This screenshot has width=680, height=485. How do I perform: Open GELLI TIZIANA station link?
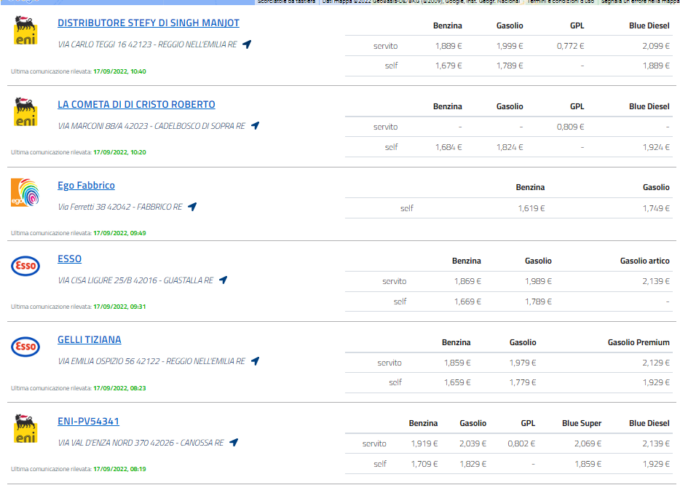point(89,340)
